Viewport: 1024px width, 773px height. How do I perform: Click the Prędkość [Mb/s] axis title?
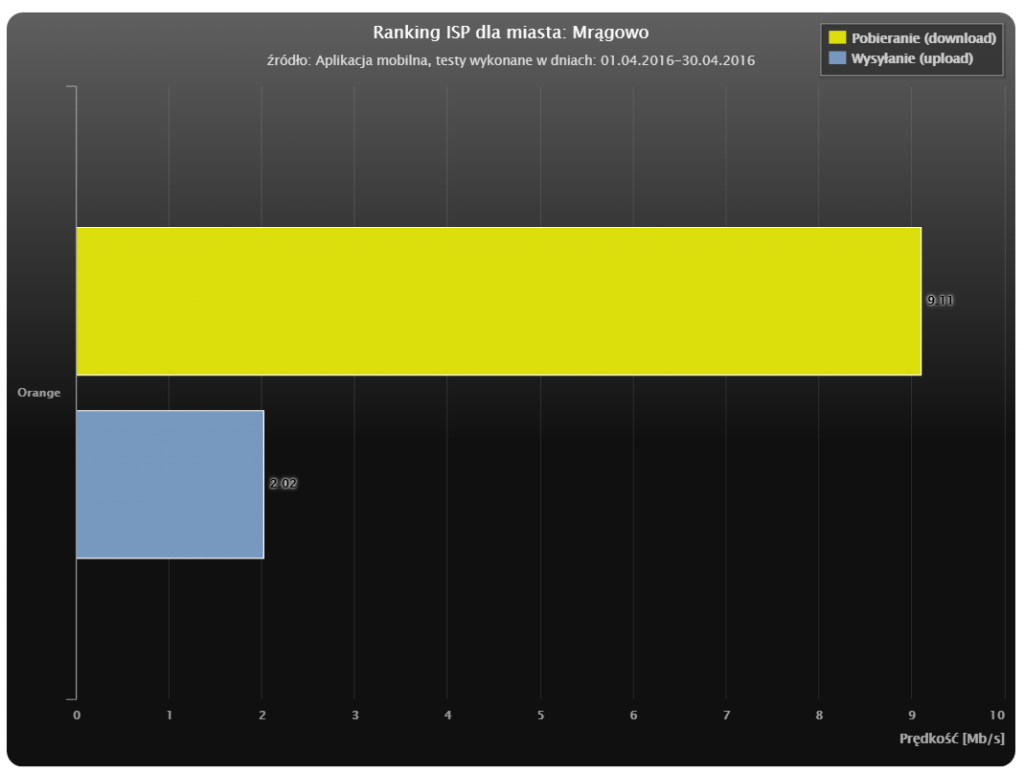coord(952,738)
